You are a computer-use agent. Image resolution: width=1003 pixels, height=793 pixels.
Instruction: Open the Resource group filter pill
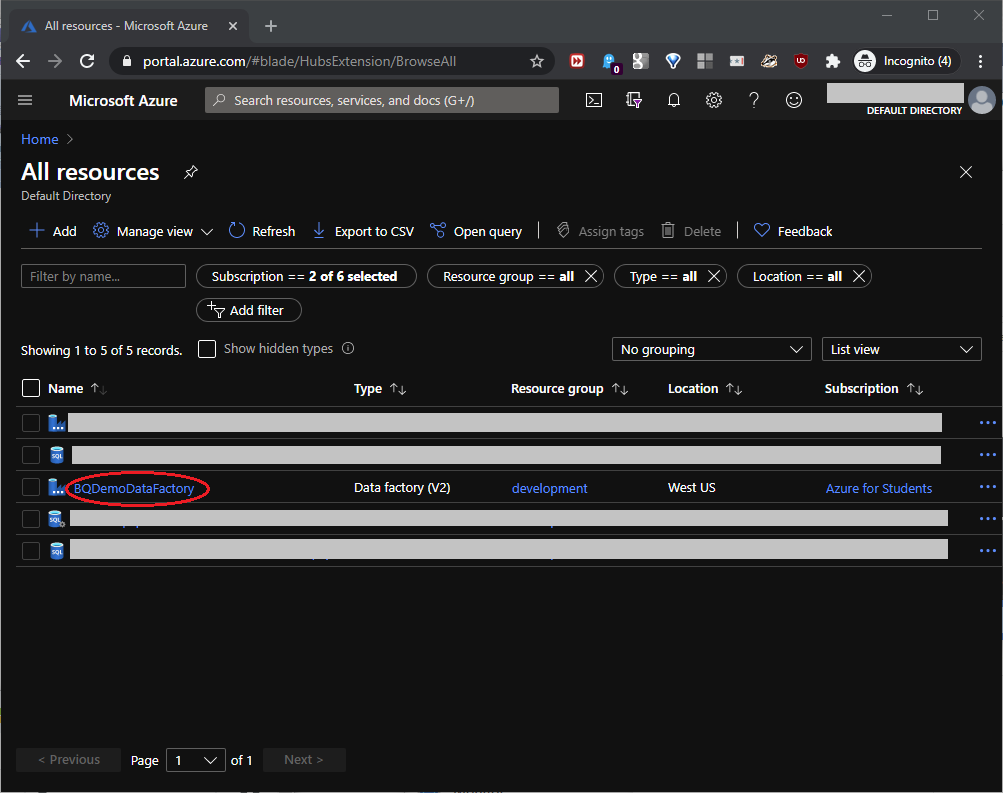point(508,276)
